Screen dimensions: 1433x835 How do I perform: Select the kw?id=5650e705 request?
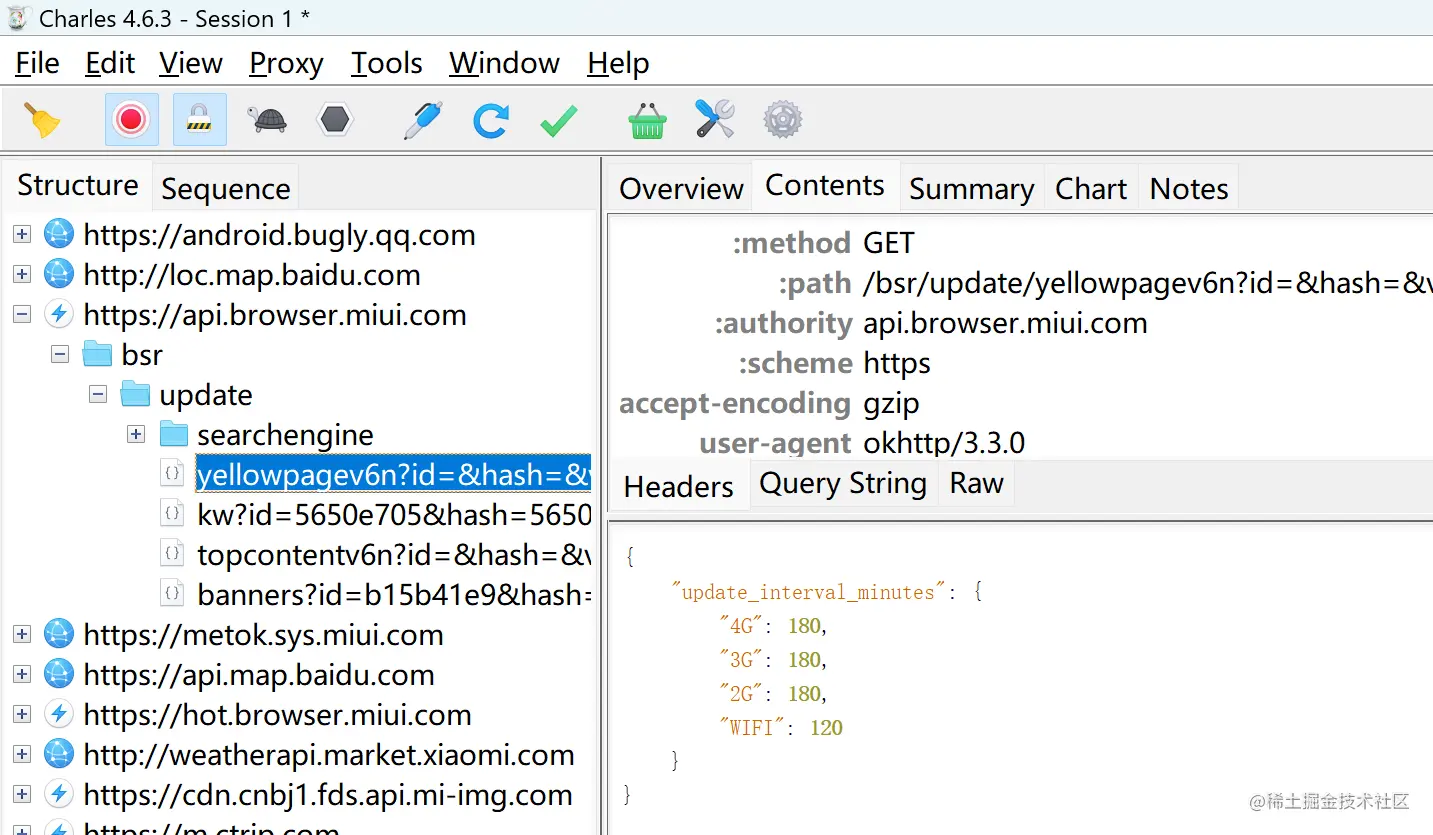pyautogui.click(x=394, y=515)
